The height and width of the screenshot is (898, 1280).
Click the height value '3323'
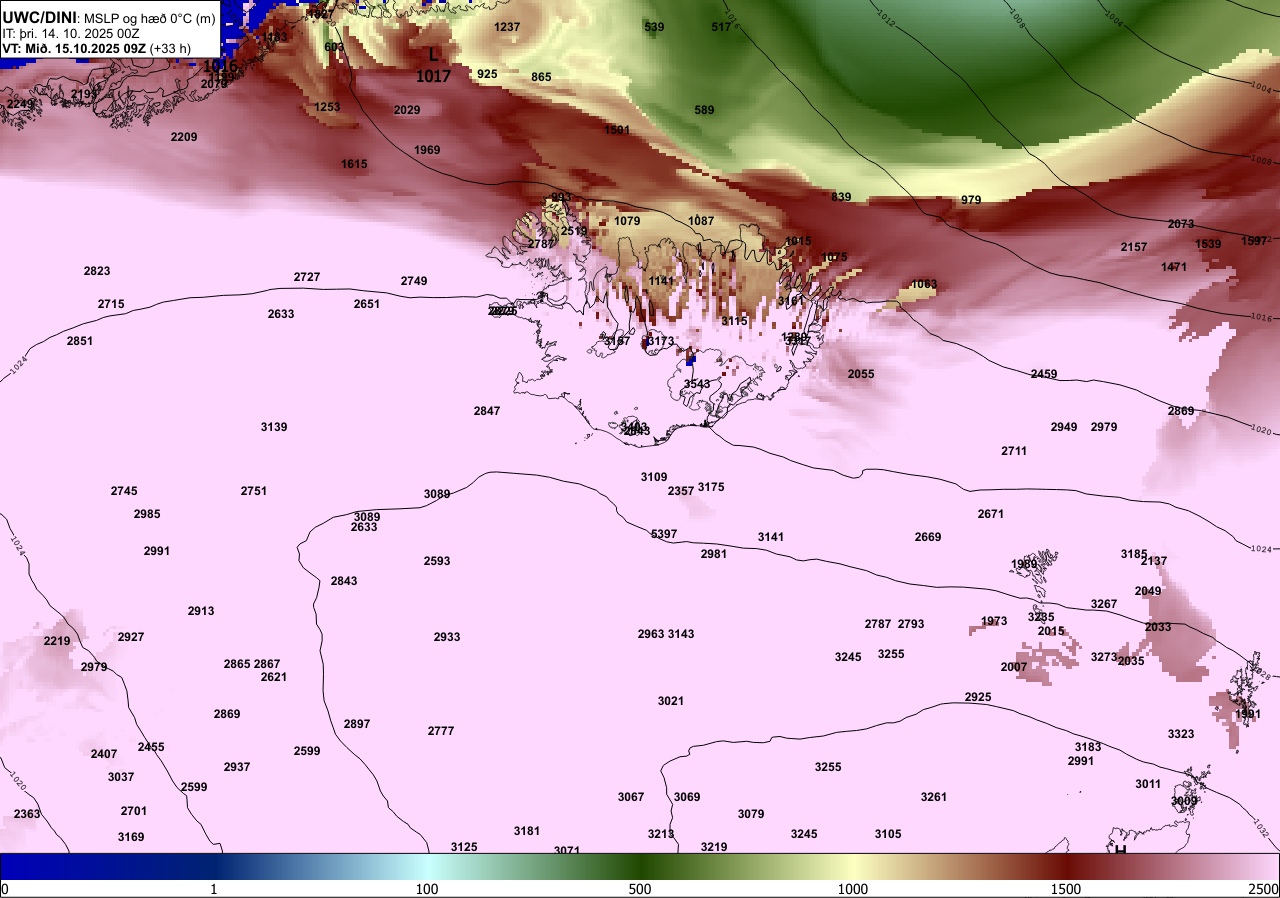(1181, 734)
